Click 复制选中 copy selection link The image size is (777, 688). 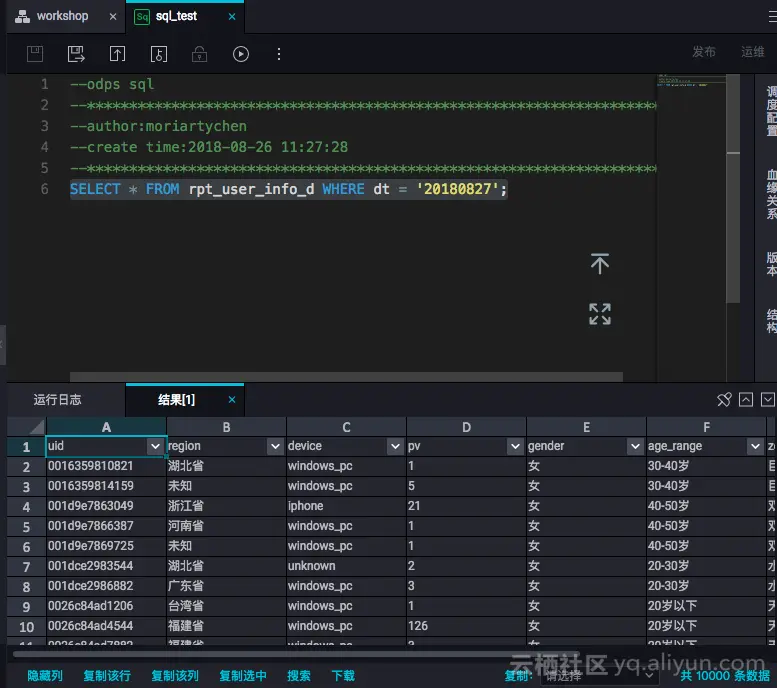click(x=243, y=676)
